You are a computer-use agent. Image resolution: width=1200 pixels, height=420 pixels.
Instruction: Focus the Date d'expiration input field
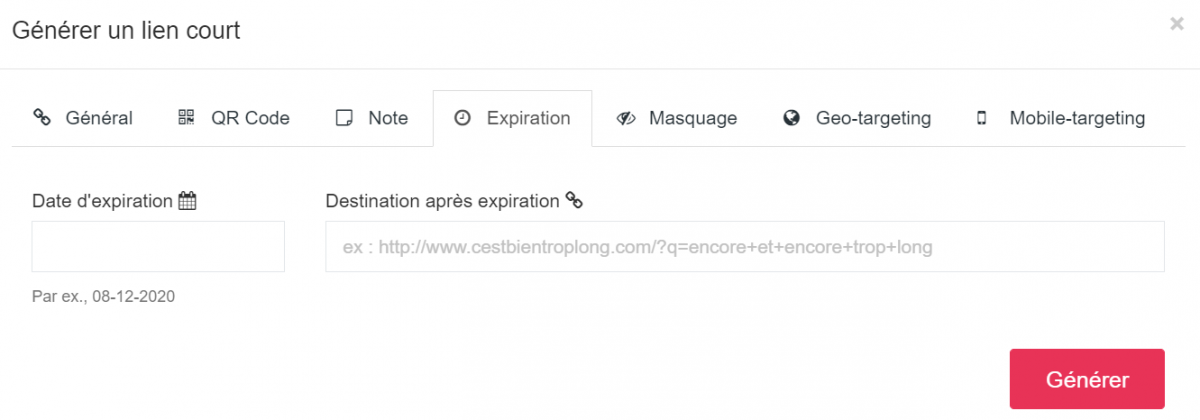coord(158,246)
